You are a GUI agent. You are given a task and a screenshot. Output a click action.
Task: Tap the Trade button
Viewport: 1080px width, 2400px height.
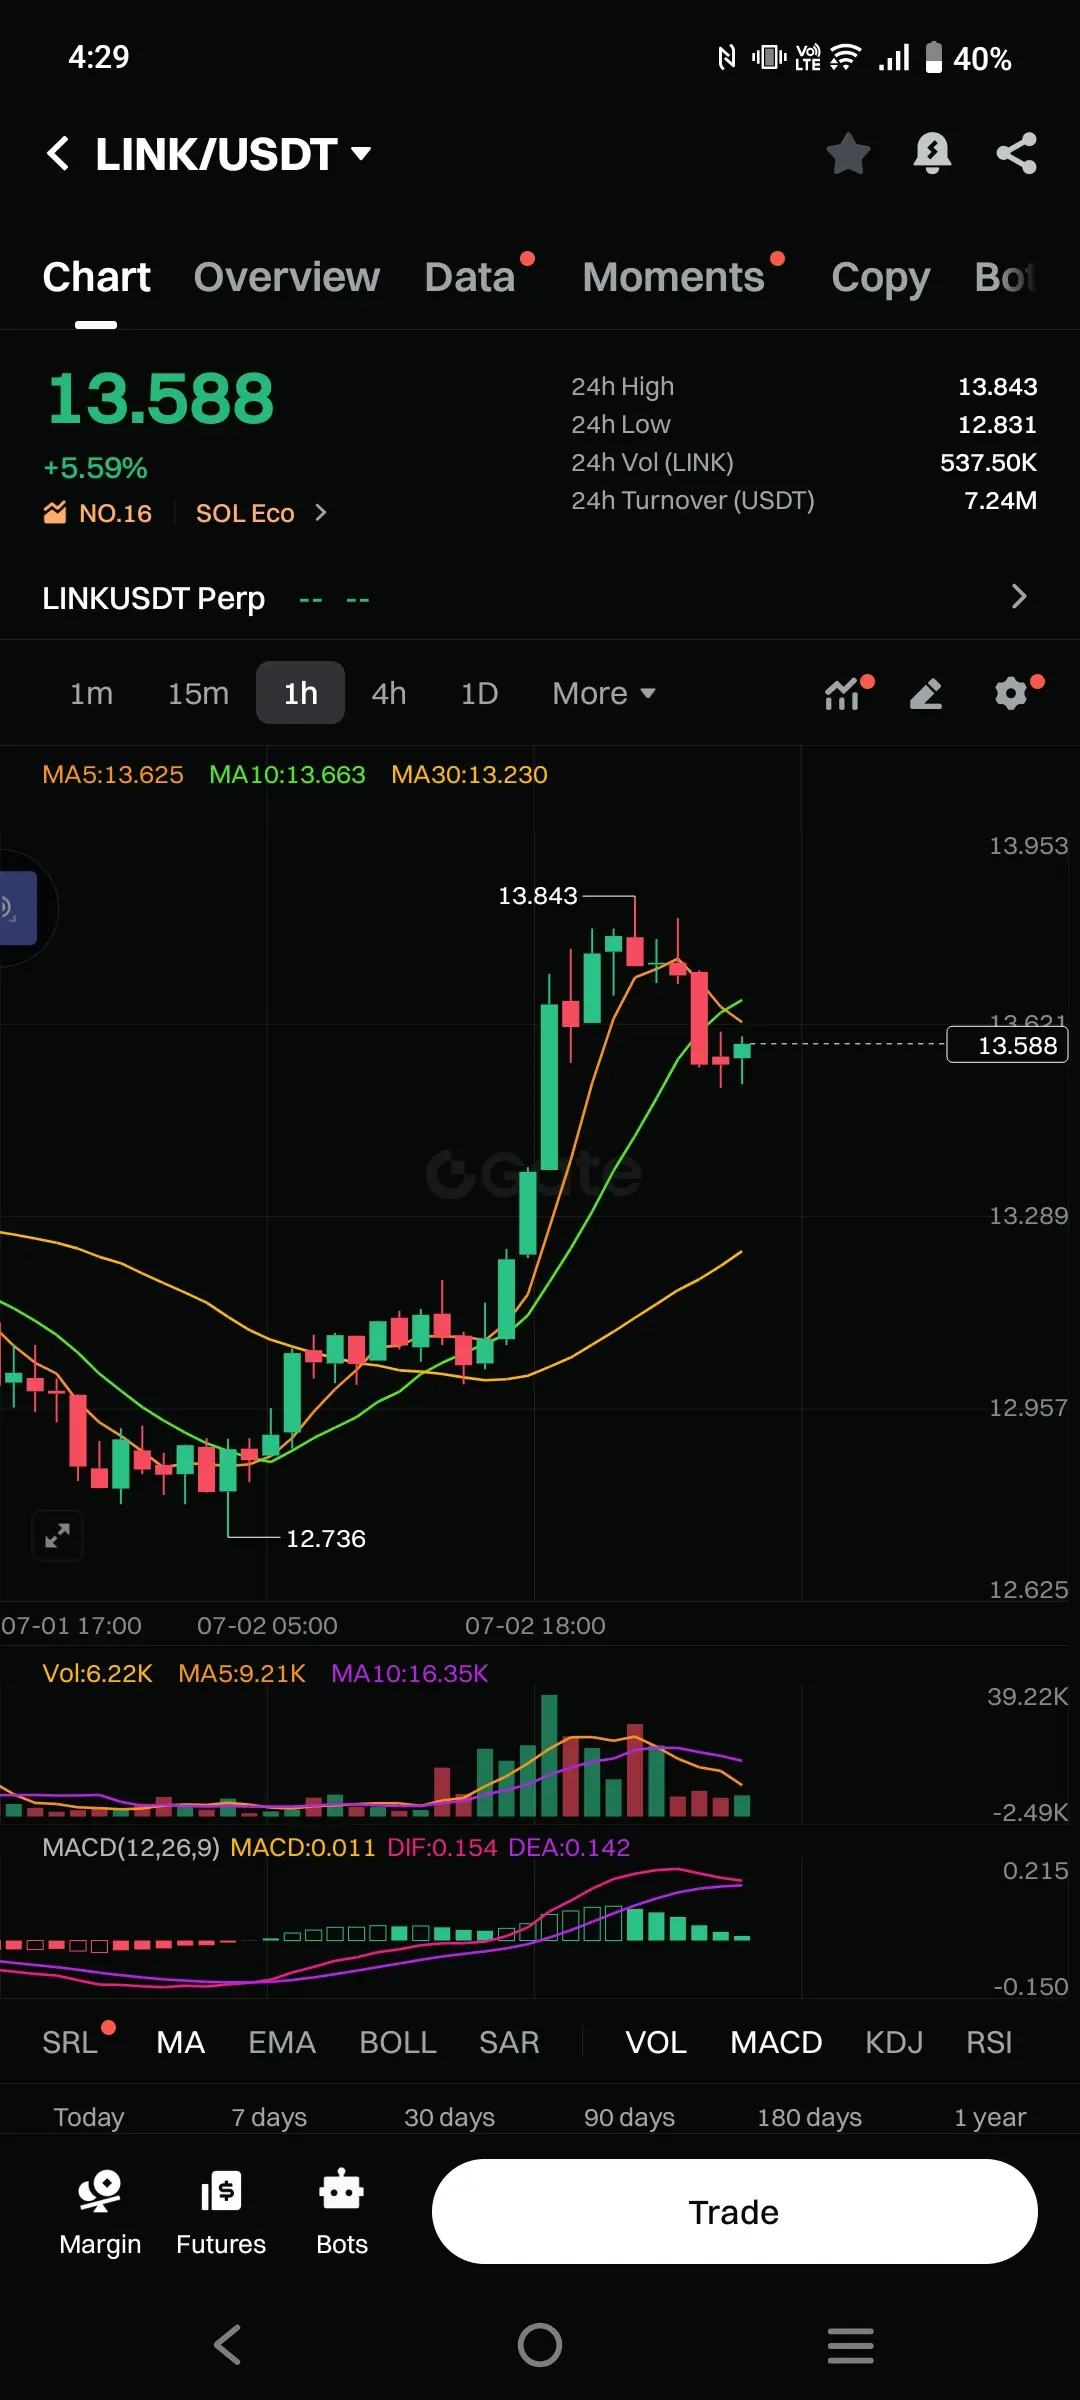coord(735,2212)
